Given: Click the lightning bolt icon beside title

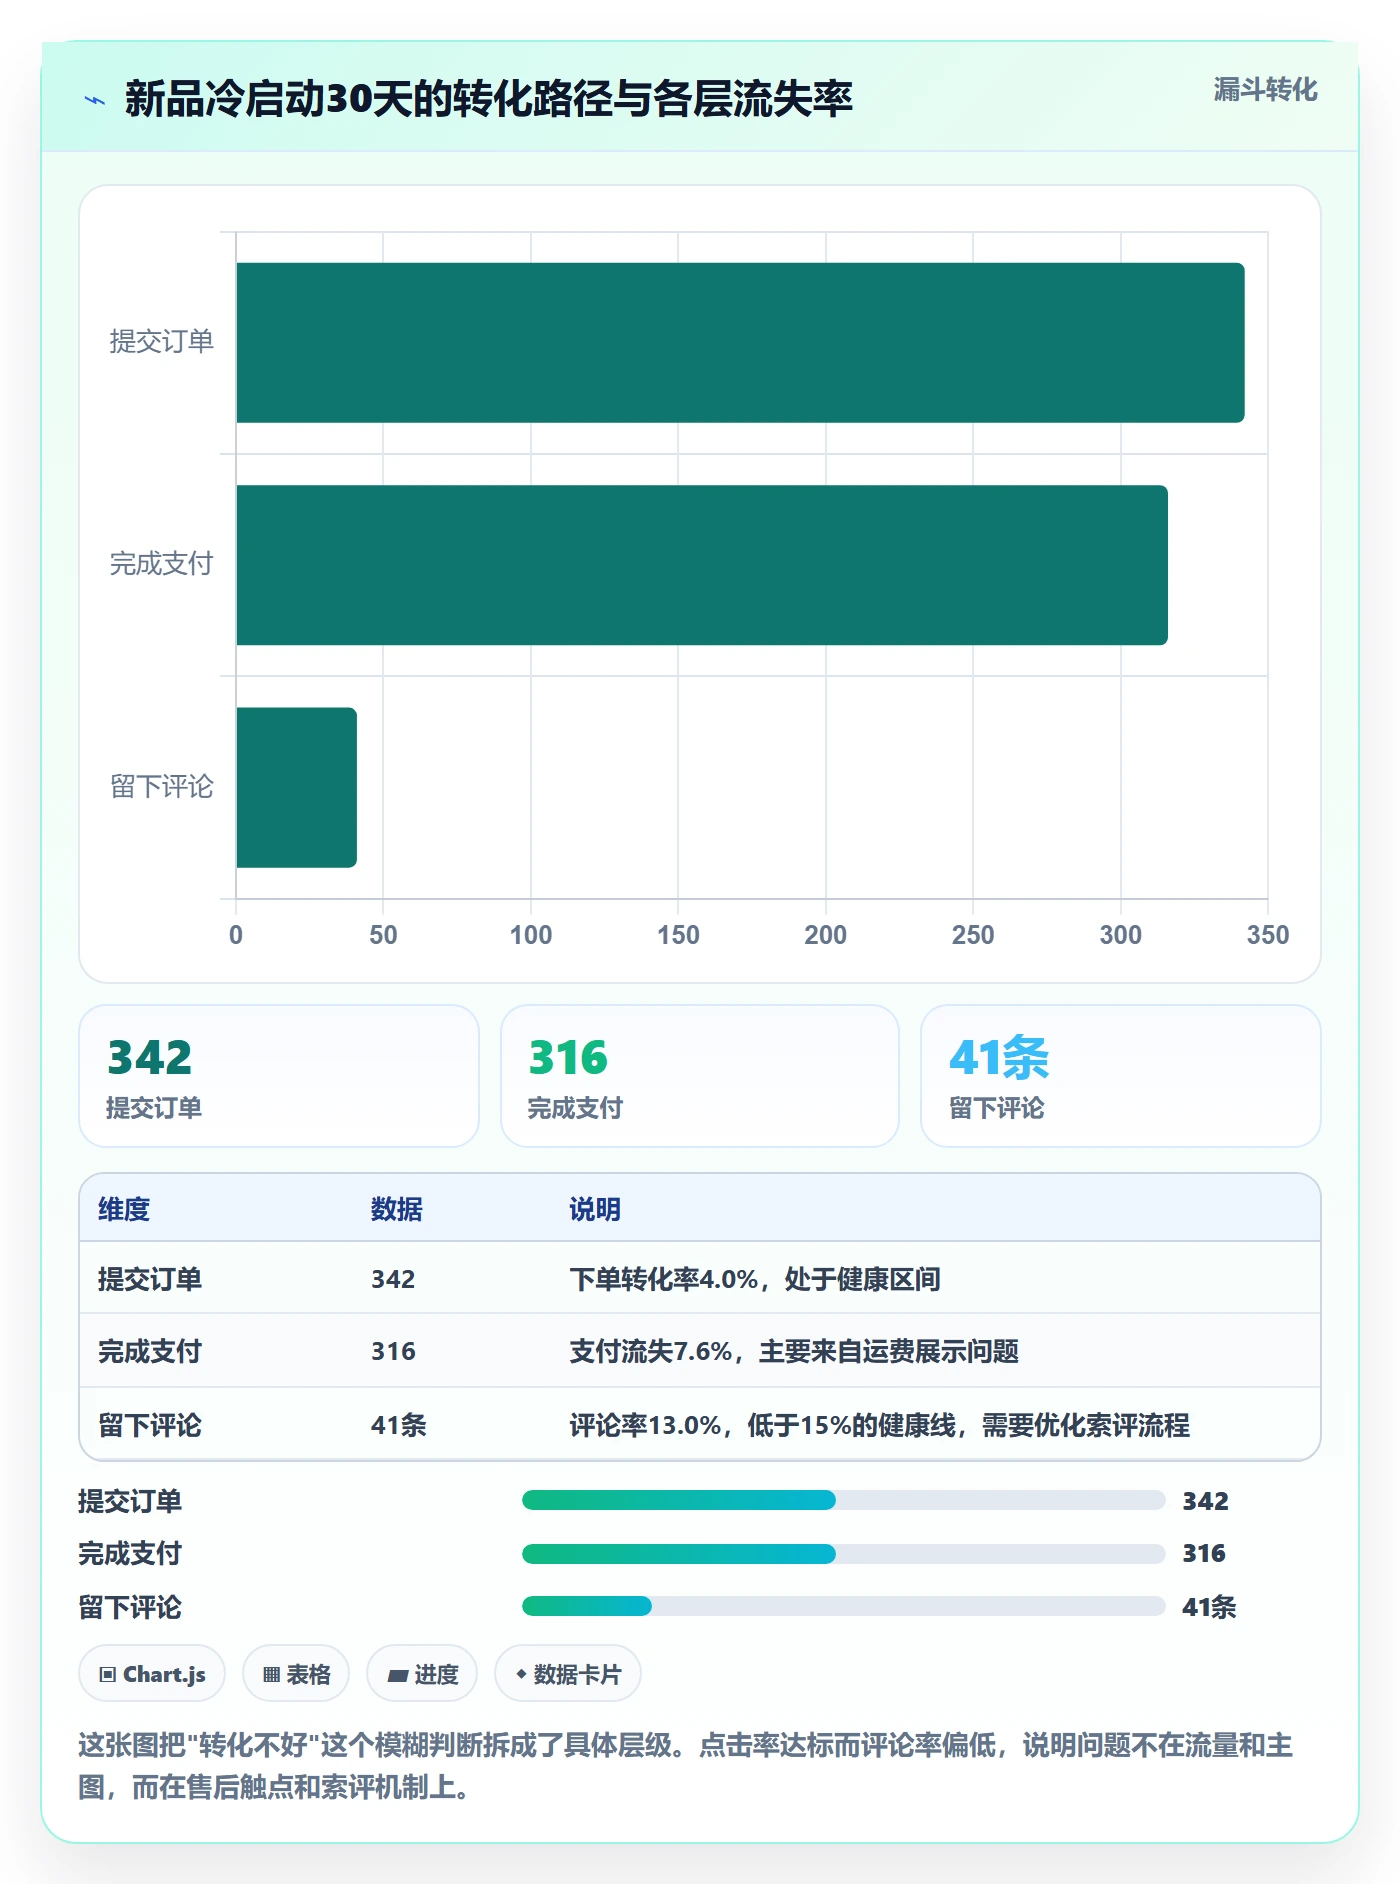Looking at the screenshot, I should 95,100.
